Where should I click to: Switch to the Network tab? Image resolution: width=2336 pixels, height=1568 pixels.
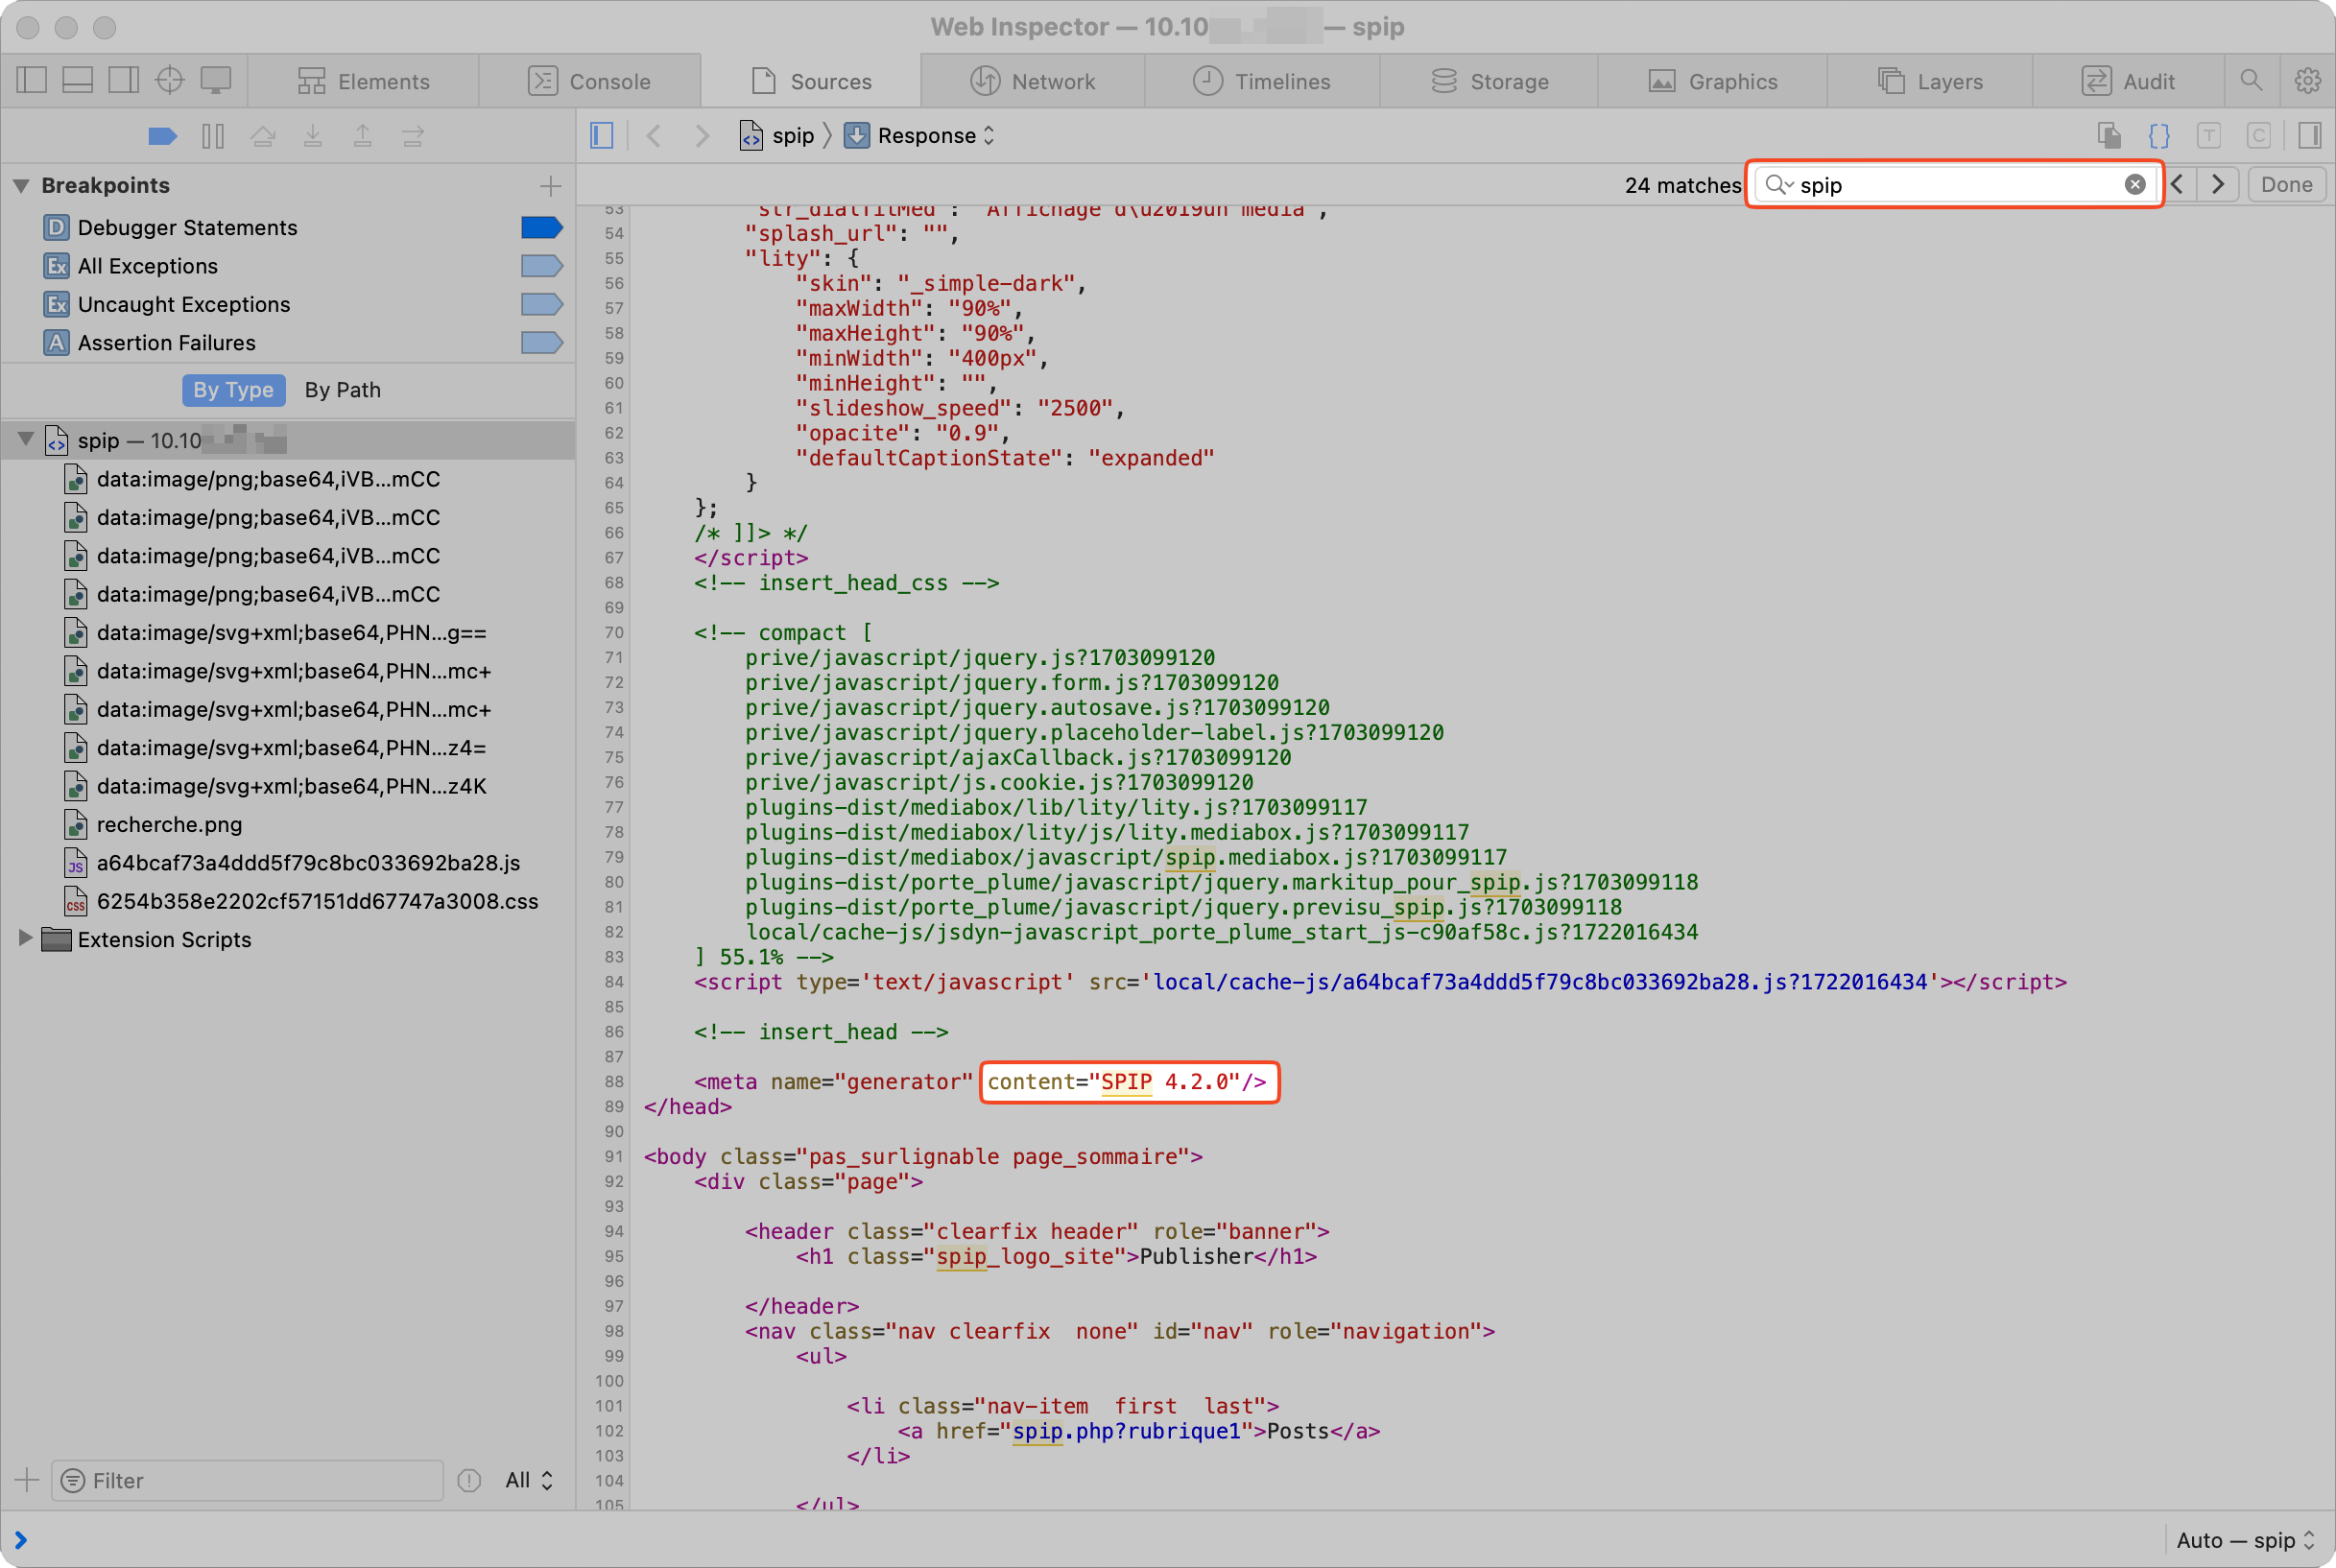1033,81
